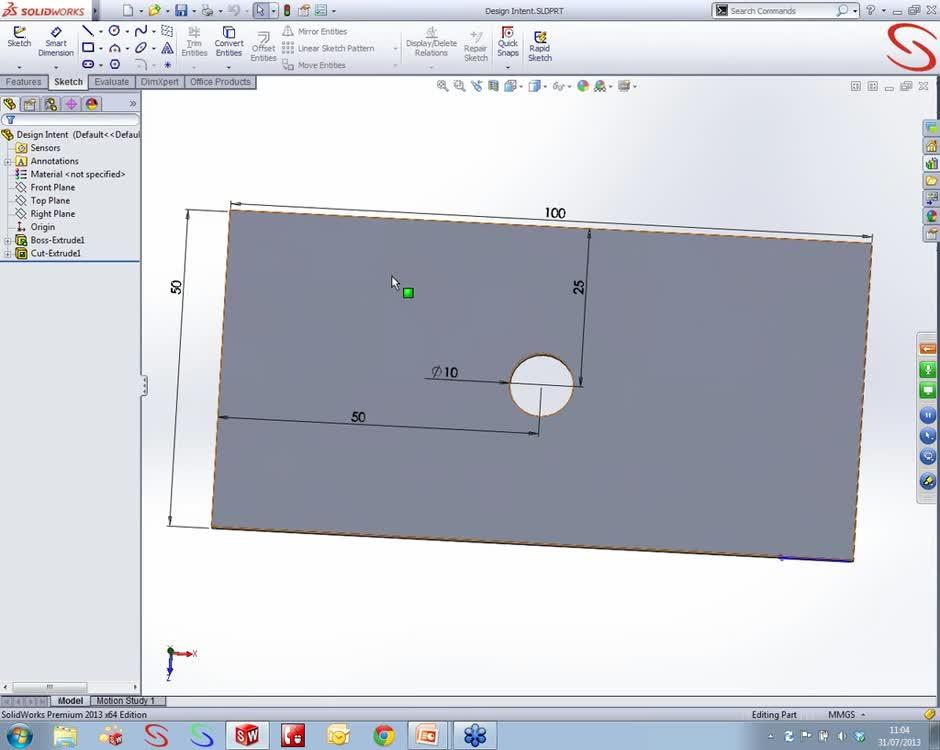This screenshot has width=940, height=750.
Task: Toggle the Rebuild traffic light icon
Action: click(x=287, y=10)
